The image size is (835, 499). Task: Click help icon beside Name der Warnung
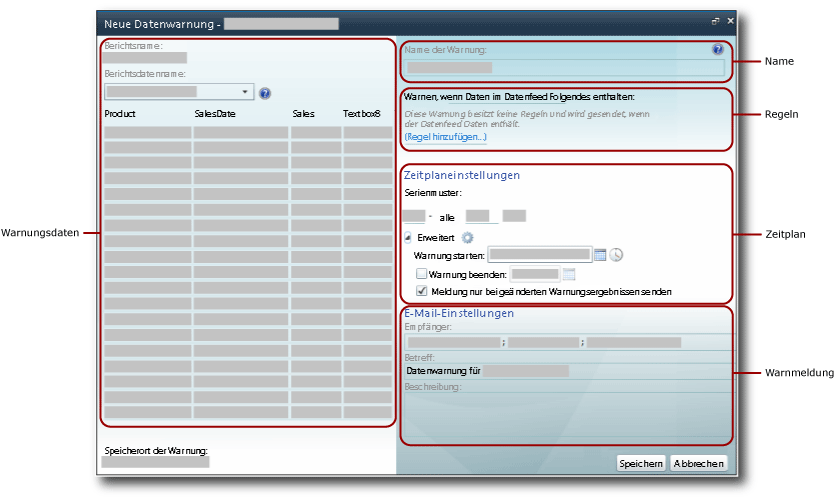[x=717, y=49]
